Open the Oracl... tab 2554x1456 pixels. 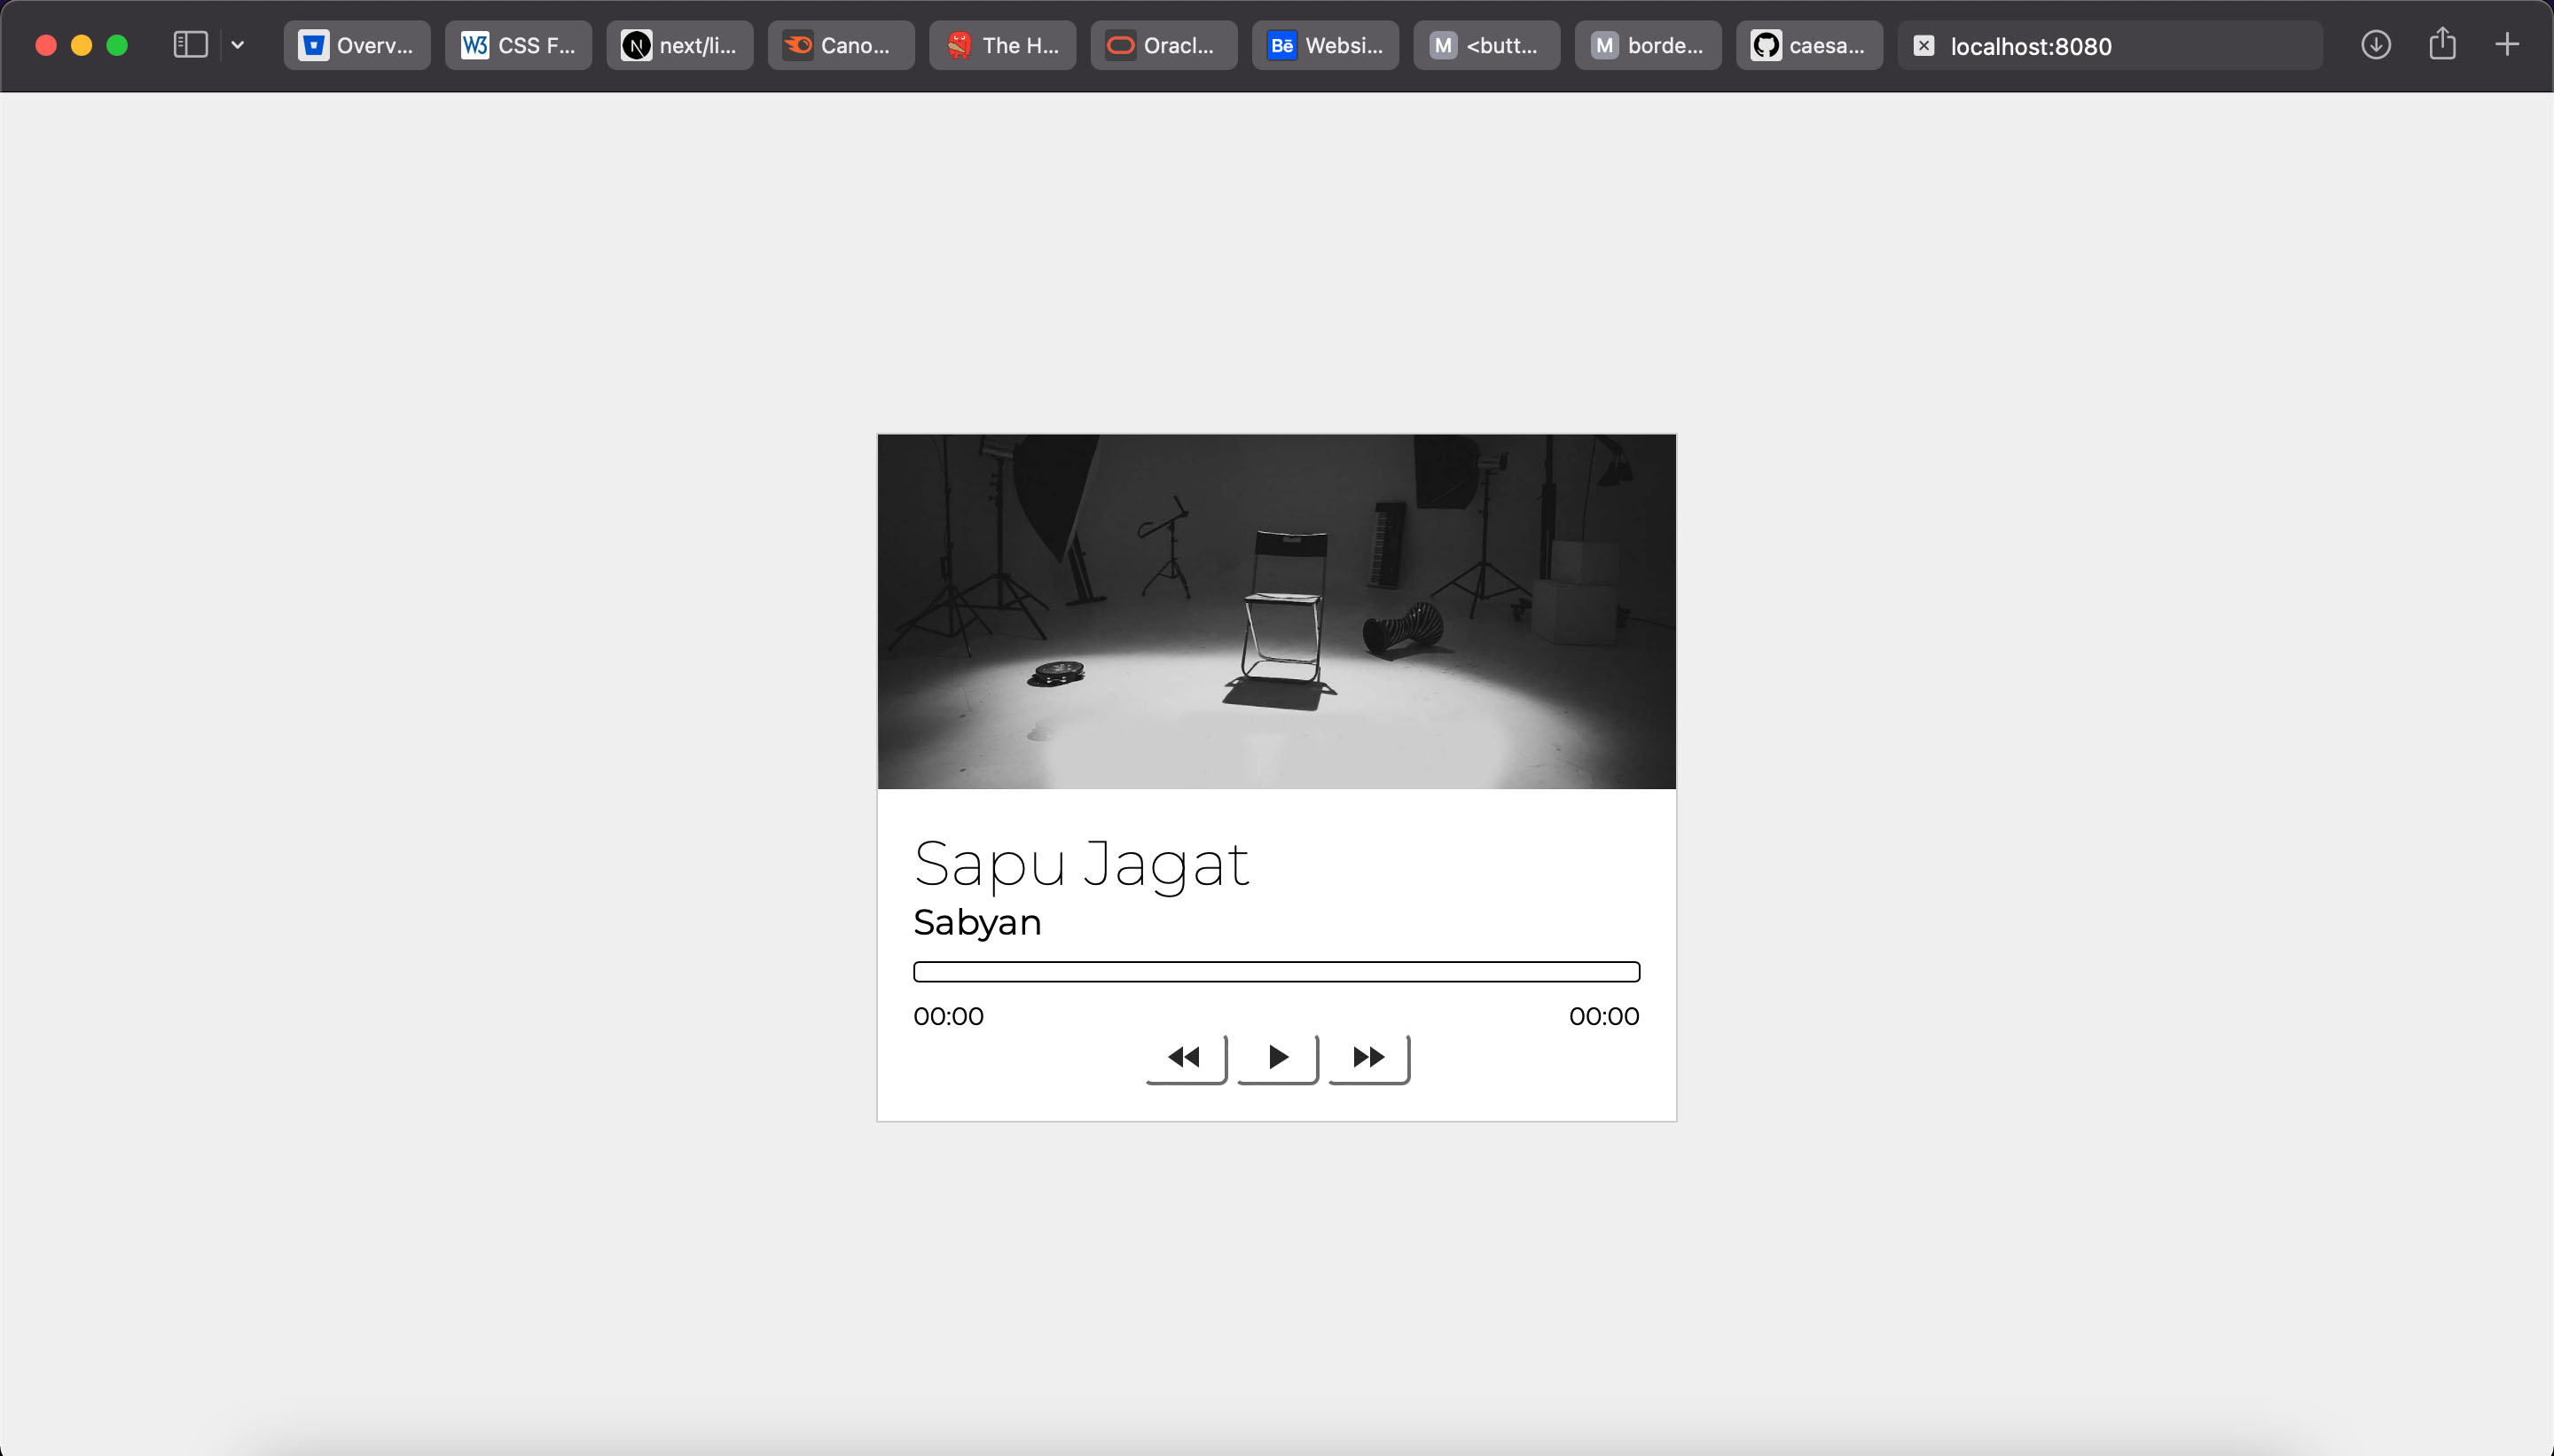click(1164, 45)
